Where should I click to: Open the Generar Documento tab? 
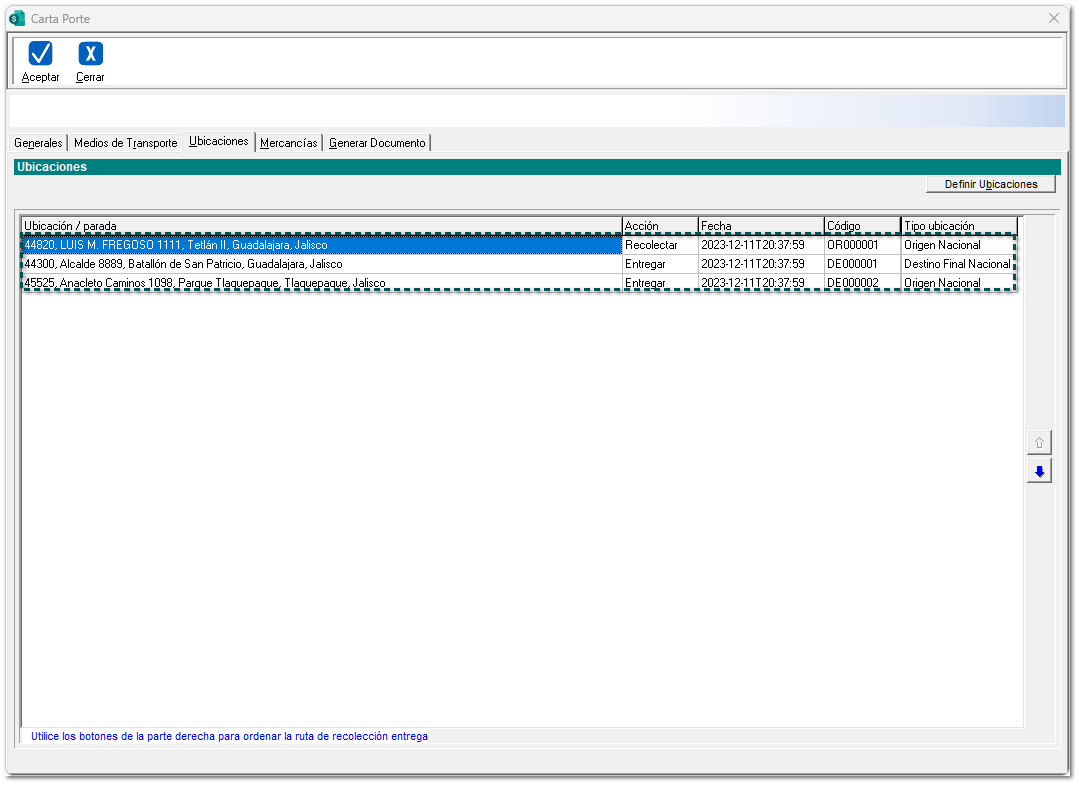coord(377,143)
